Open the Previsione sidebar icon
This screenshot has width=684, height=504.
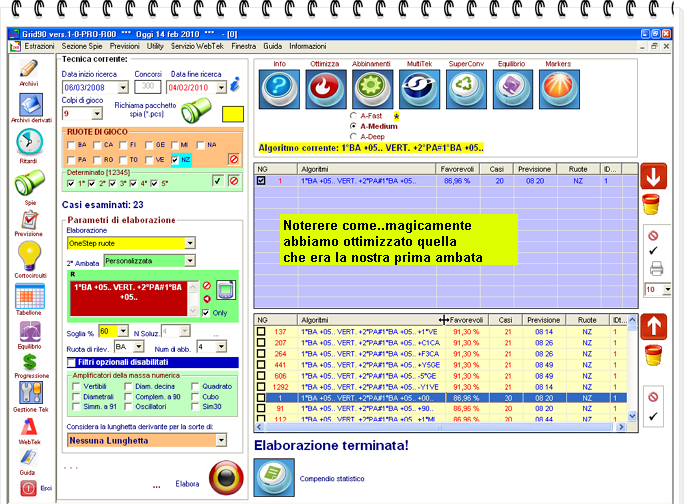(30, 220)
